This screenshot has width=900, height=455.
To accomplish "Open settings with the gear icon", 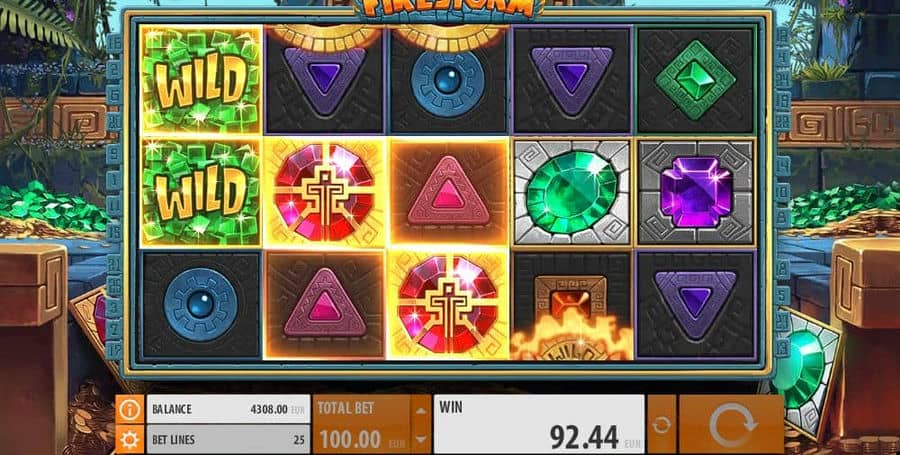I will (x=130, y=440).
